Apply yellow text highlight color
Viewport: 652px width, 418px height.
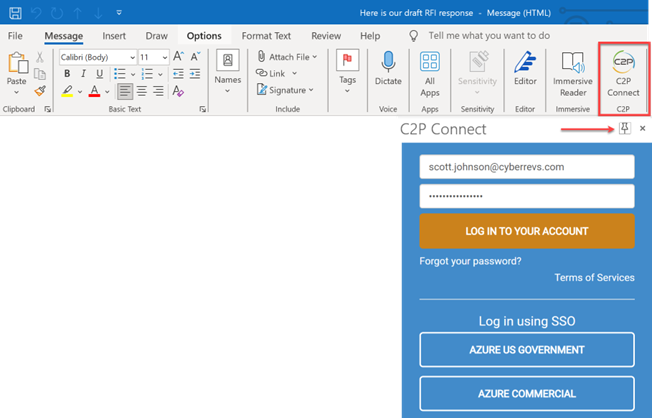tap(67, 91)
